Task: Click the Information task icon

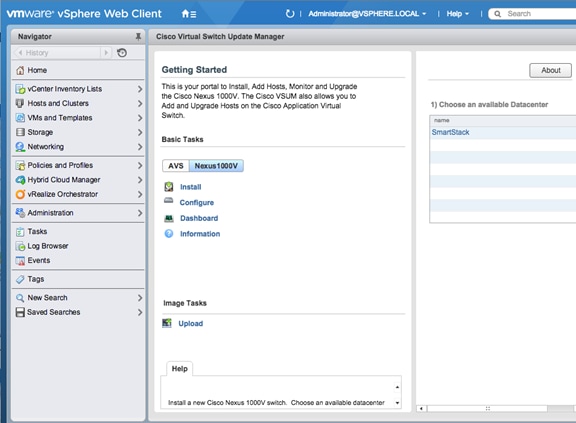Action: tap(169, 234)
